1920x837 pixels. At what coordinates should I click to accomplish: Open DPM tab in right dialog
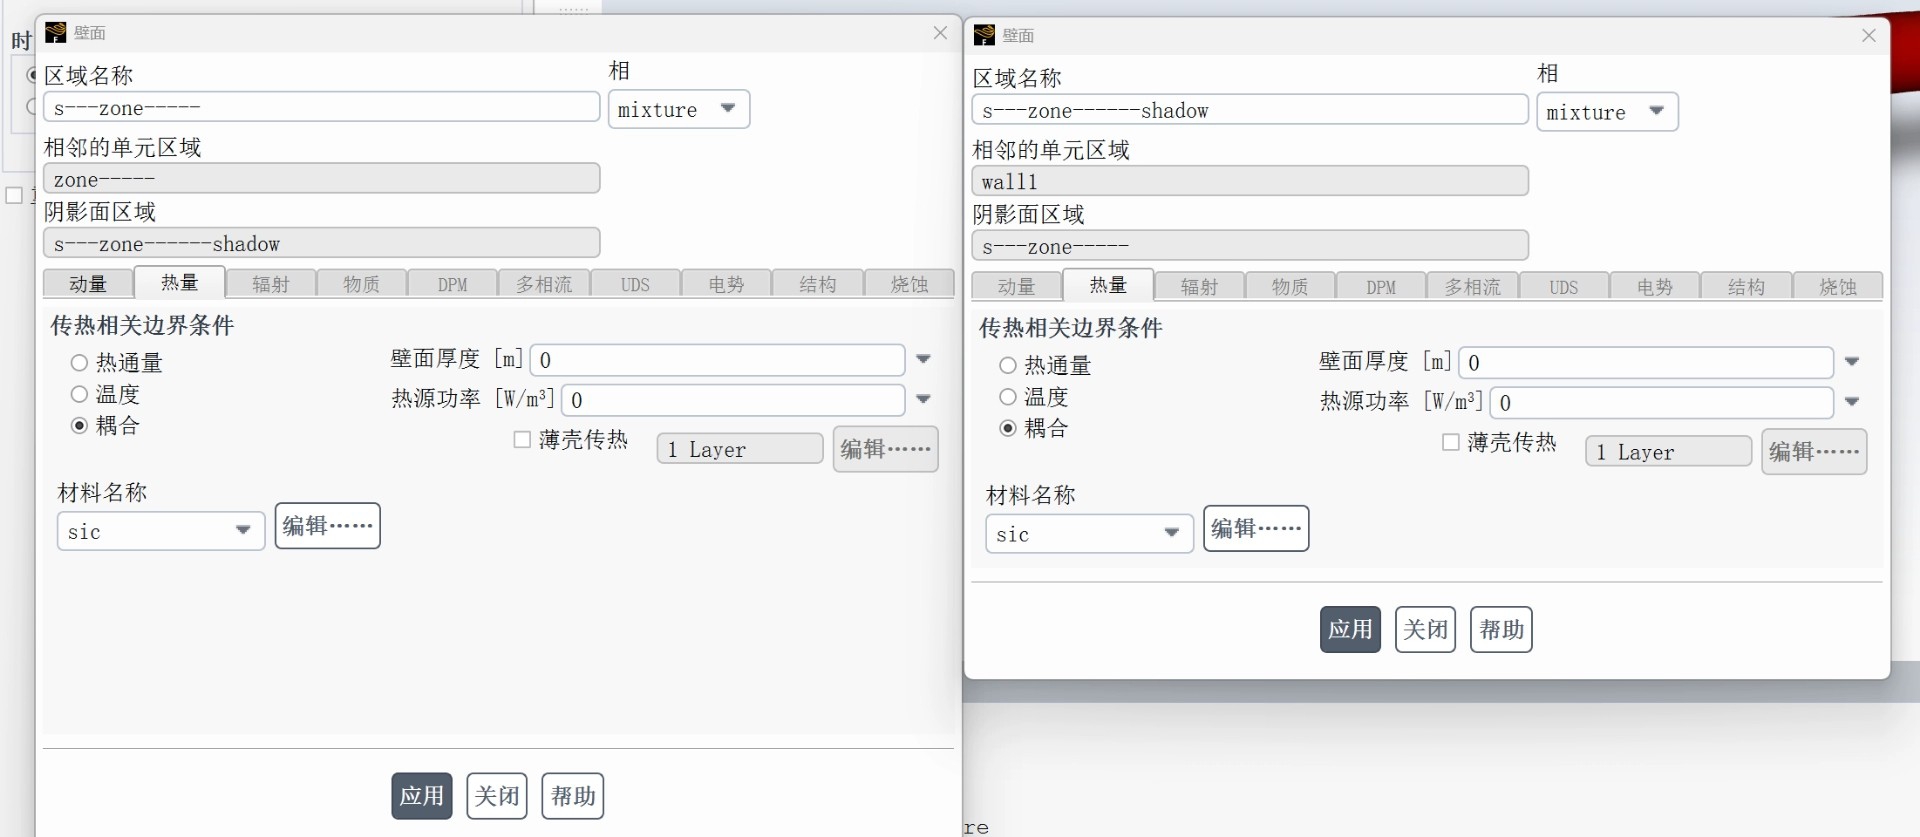(1382, 287)
